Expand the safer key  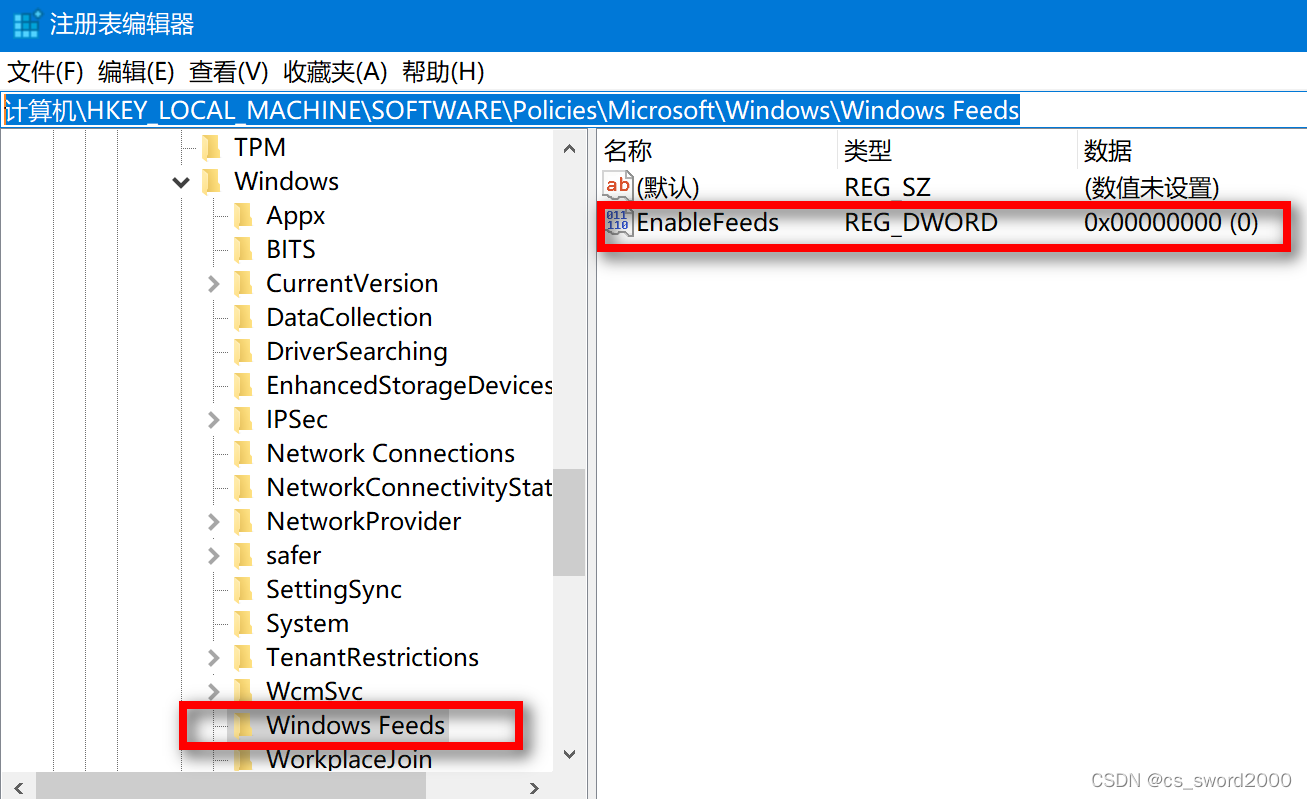click(213, 556)
